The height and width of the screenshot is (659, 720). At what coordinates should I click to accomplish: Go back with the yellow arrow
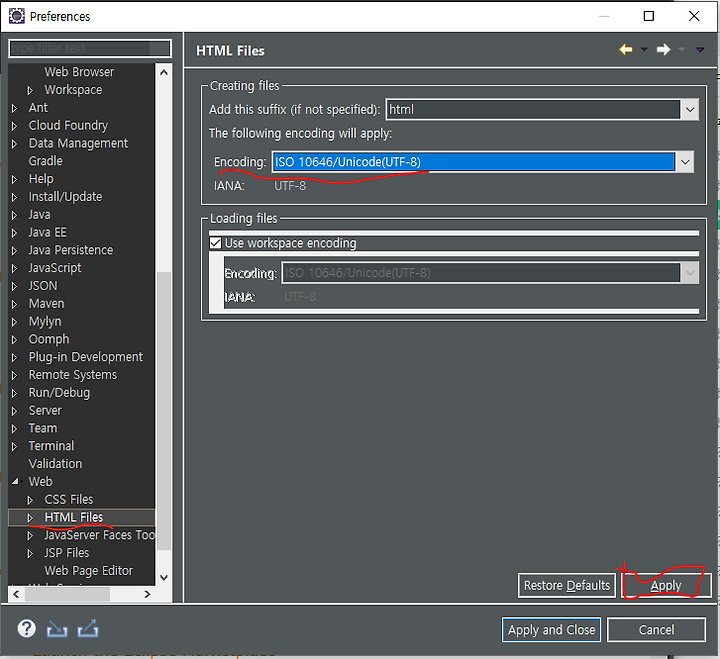[x=626, y=49]
